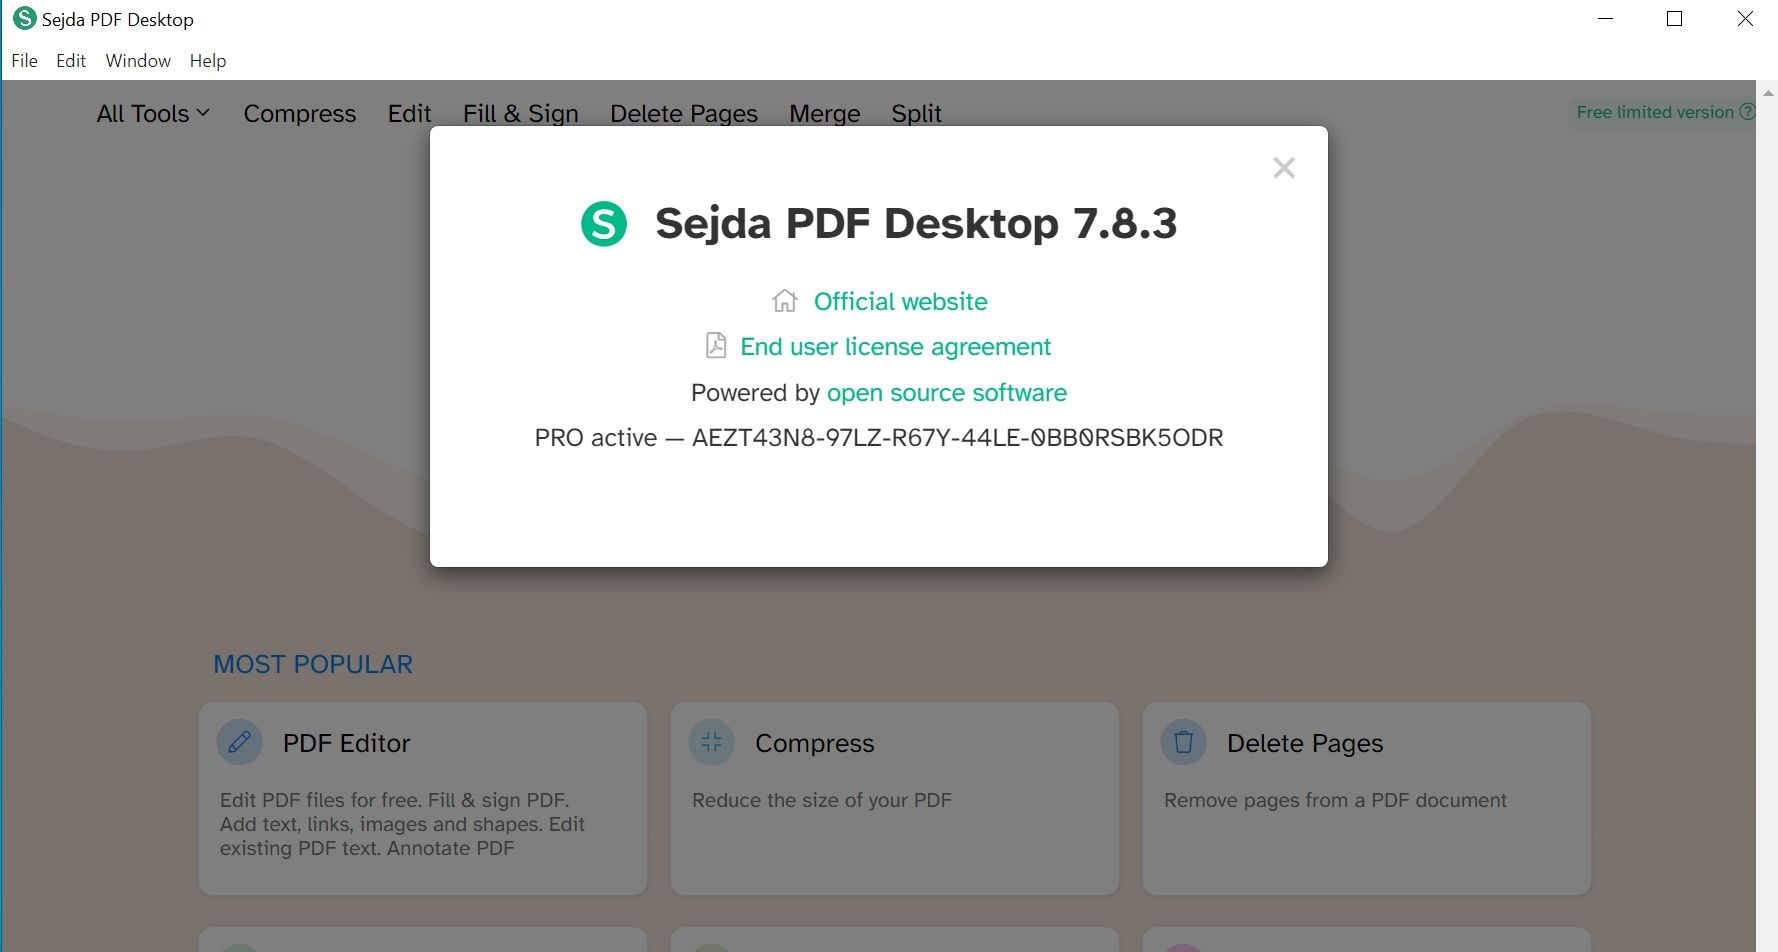Open the Delete Pages card title
Image resolution: width=1778 pixels, height=952 pixels.
(1305, 743)
